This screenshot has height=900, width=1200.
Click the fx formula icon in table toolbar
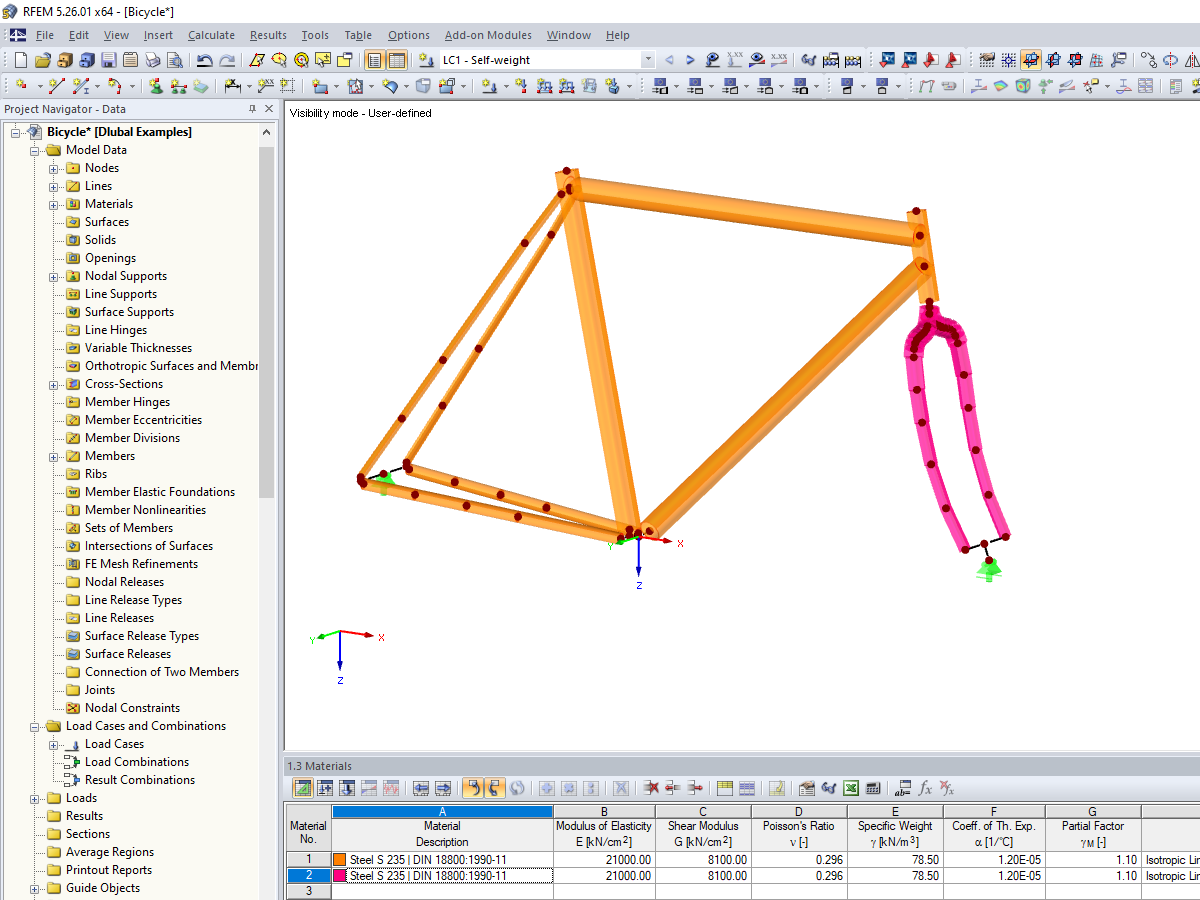click(926, 788)
